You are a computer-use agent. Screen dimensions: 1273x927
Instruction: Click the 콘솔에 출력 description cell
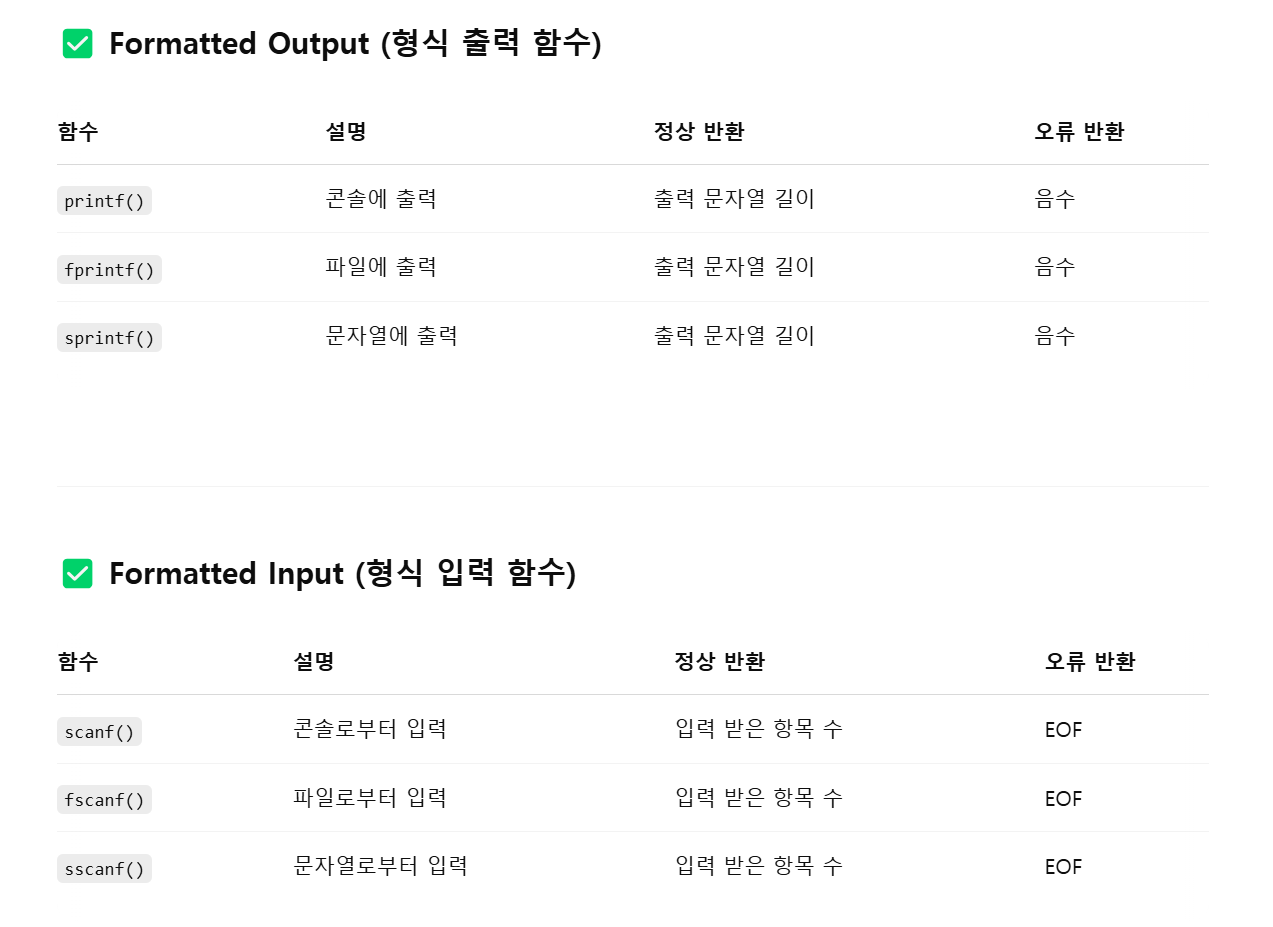click(x=381, y=199)
